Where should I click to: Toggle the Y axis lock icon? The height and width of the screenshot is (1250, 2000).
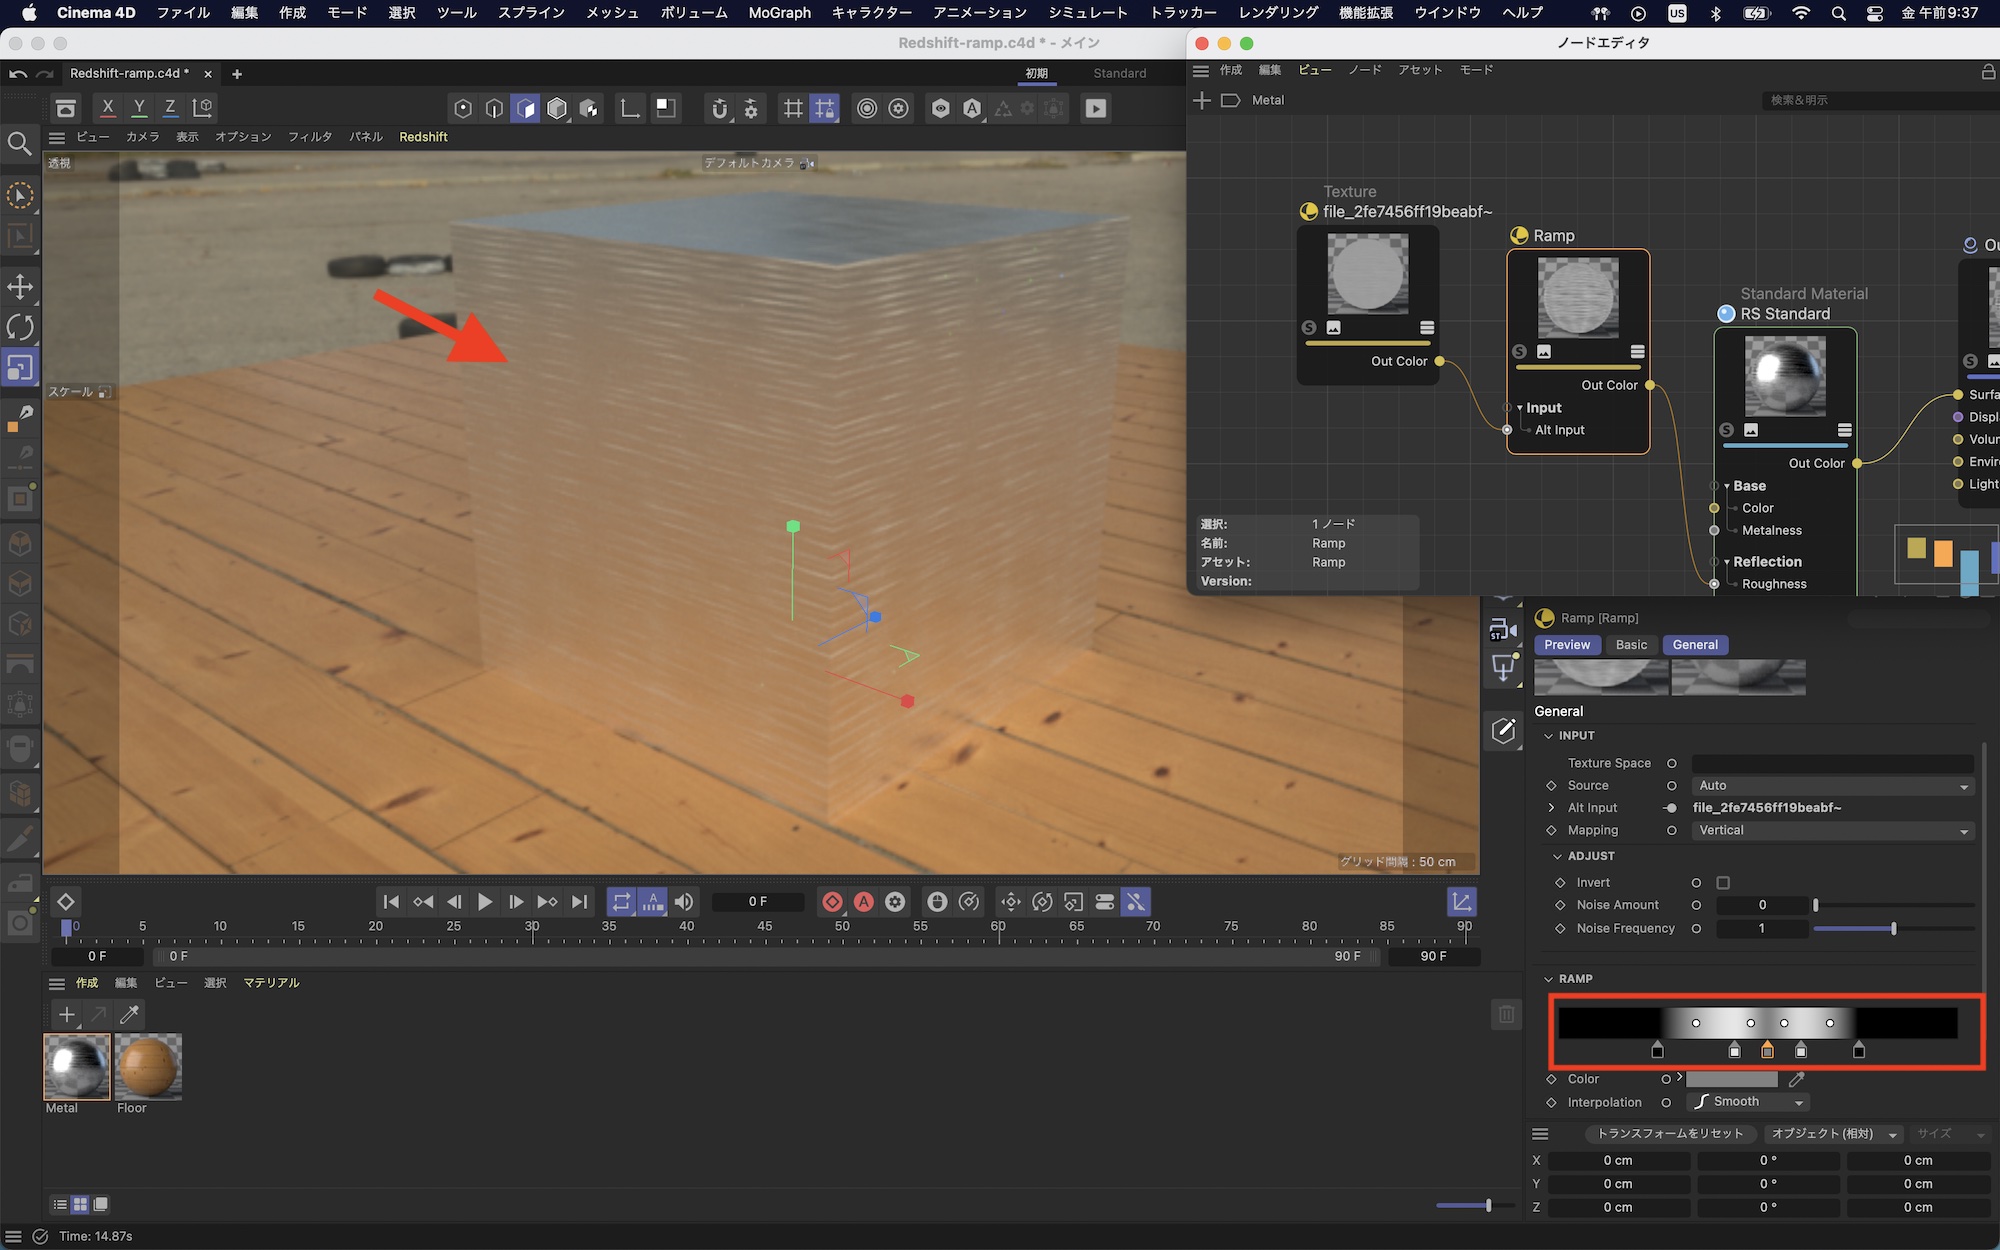pos(139,107)
